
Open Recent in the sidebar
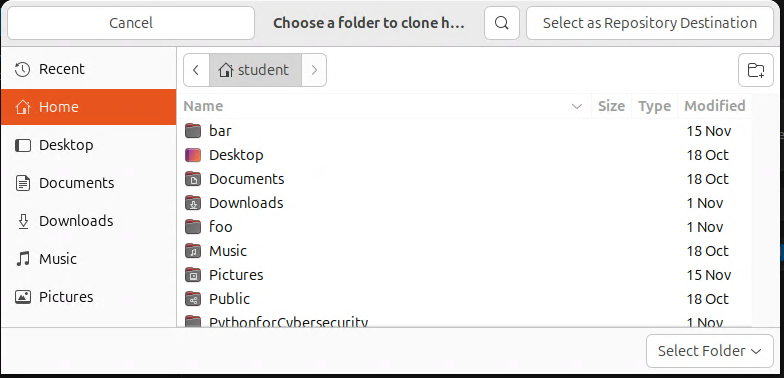[x=62, y=70]
